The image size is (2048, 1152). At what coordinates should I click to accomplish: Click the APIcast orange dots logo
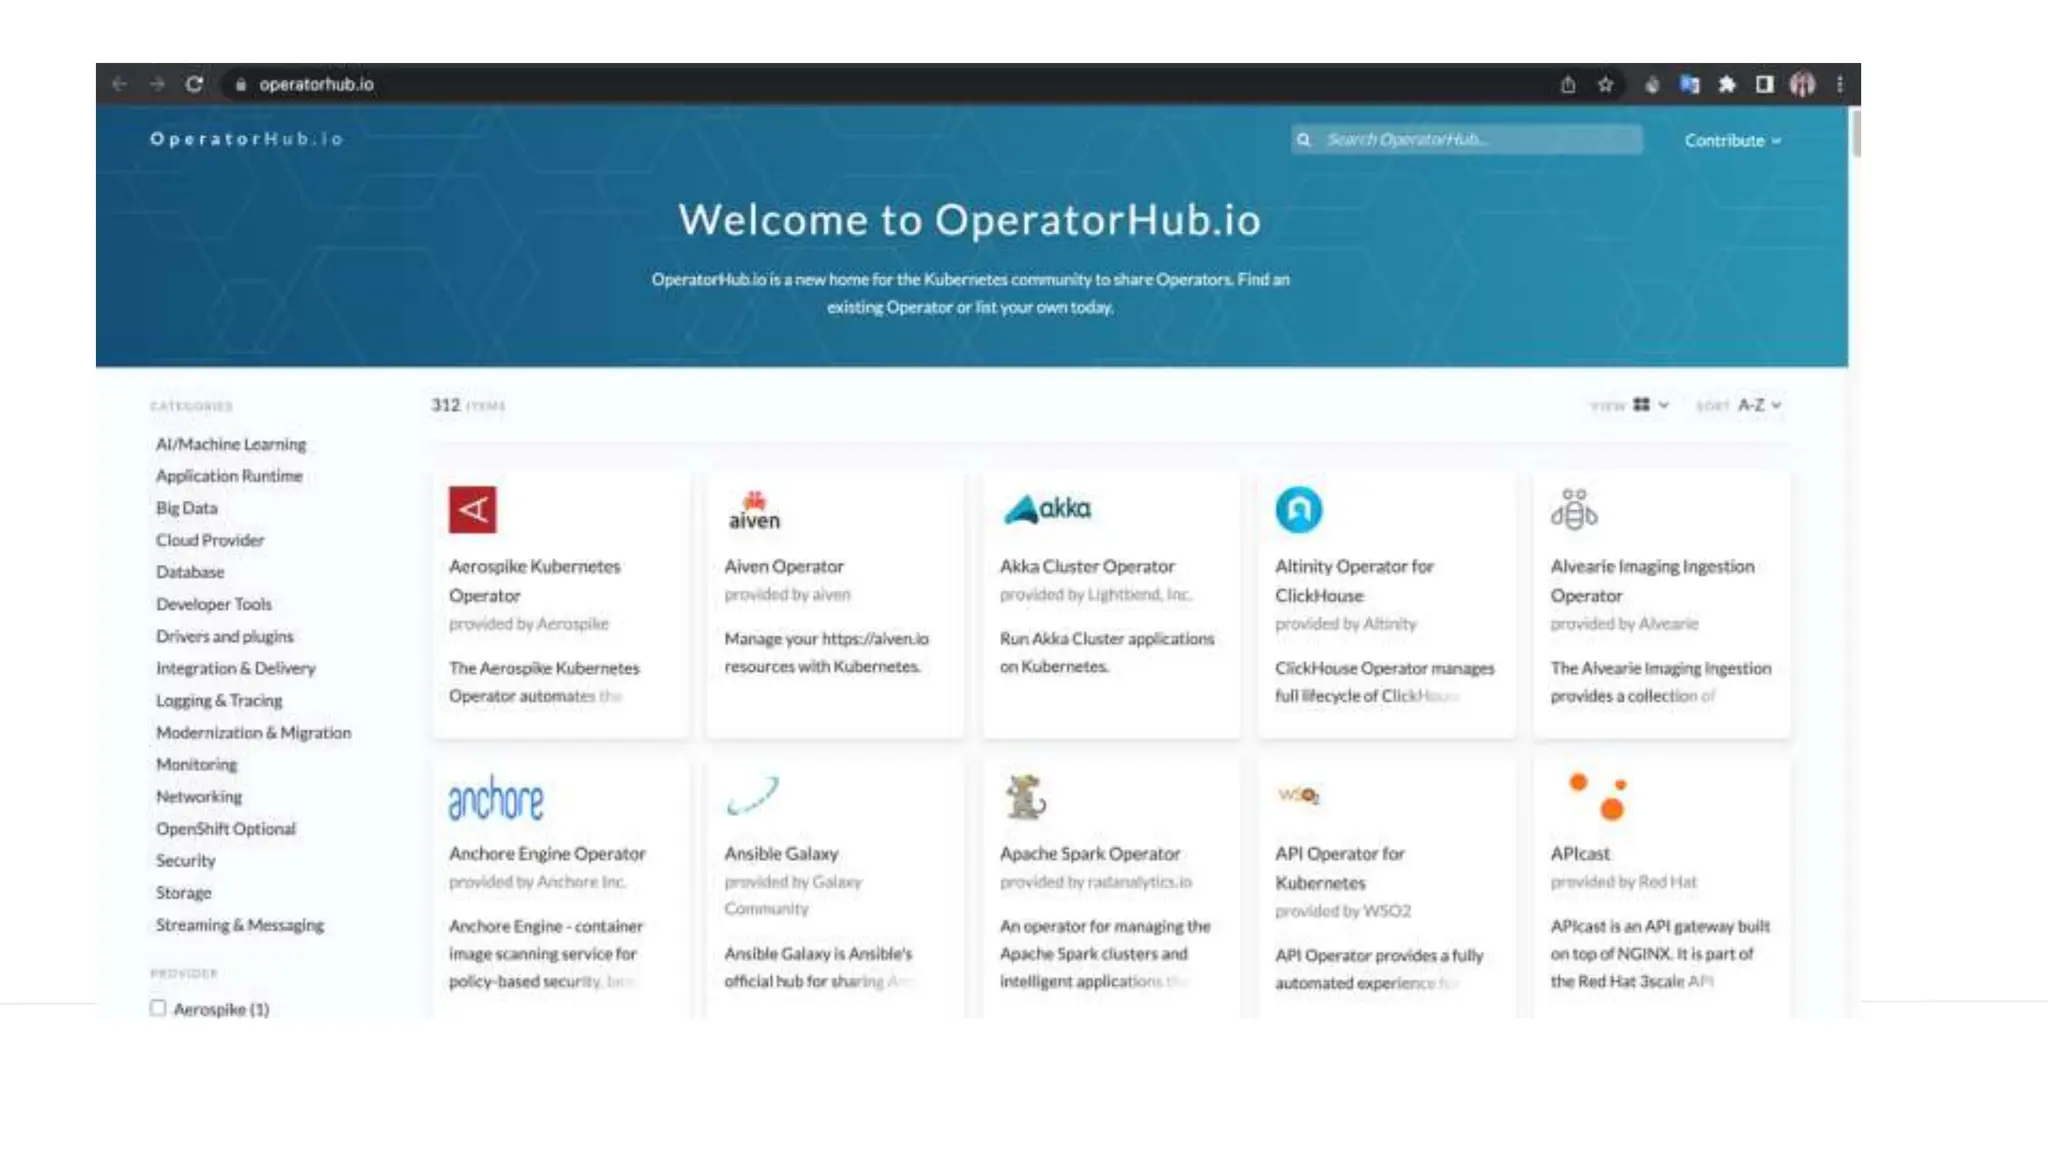(1597, 797)
